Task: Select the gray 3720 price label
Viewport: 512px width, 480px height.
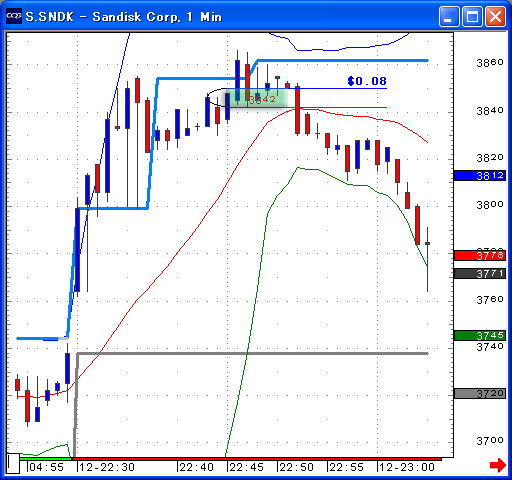Action: click(480, 394)
